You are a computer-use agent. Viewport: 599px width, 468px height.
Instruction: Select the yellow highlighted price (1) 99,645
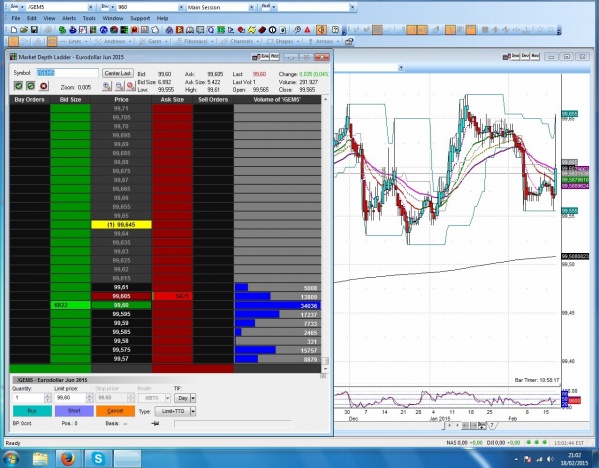pos(121,225)
